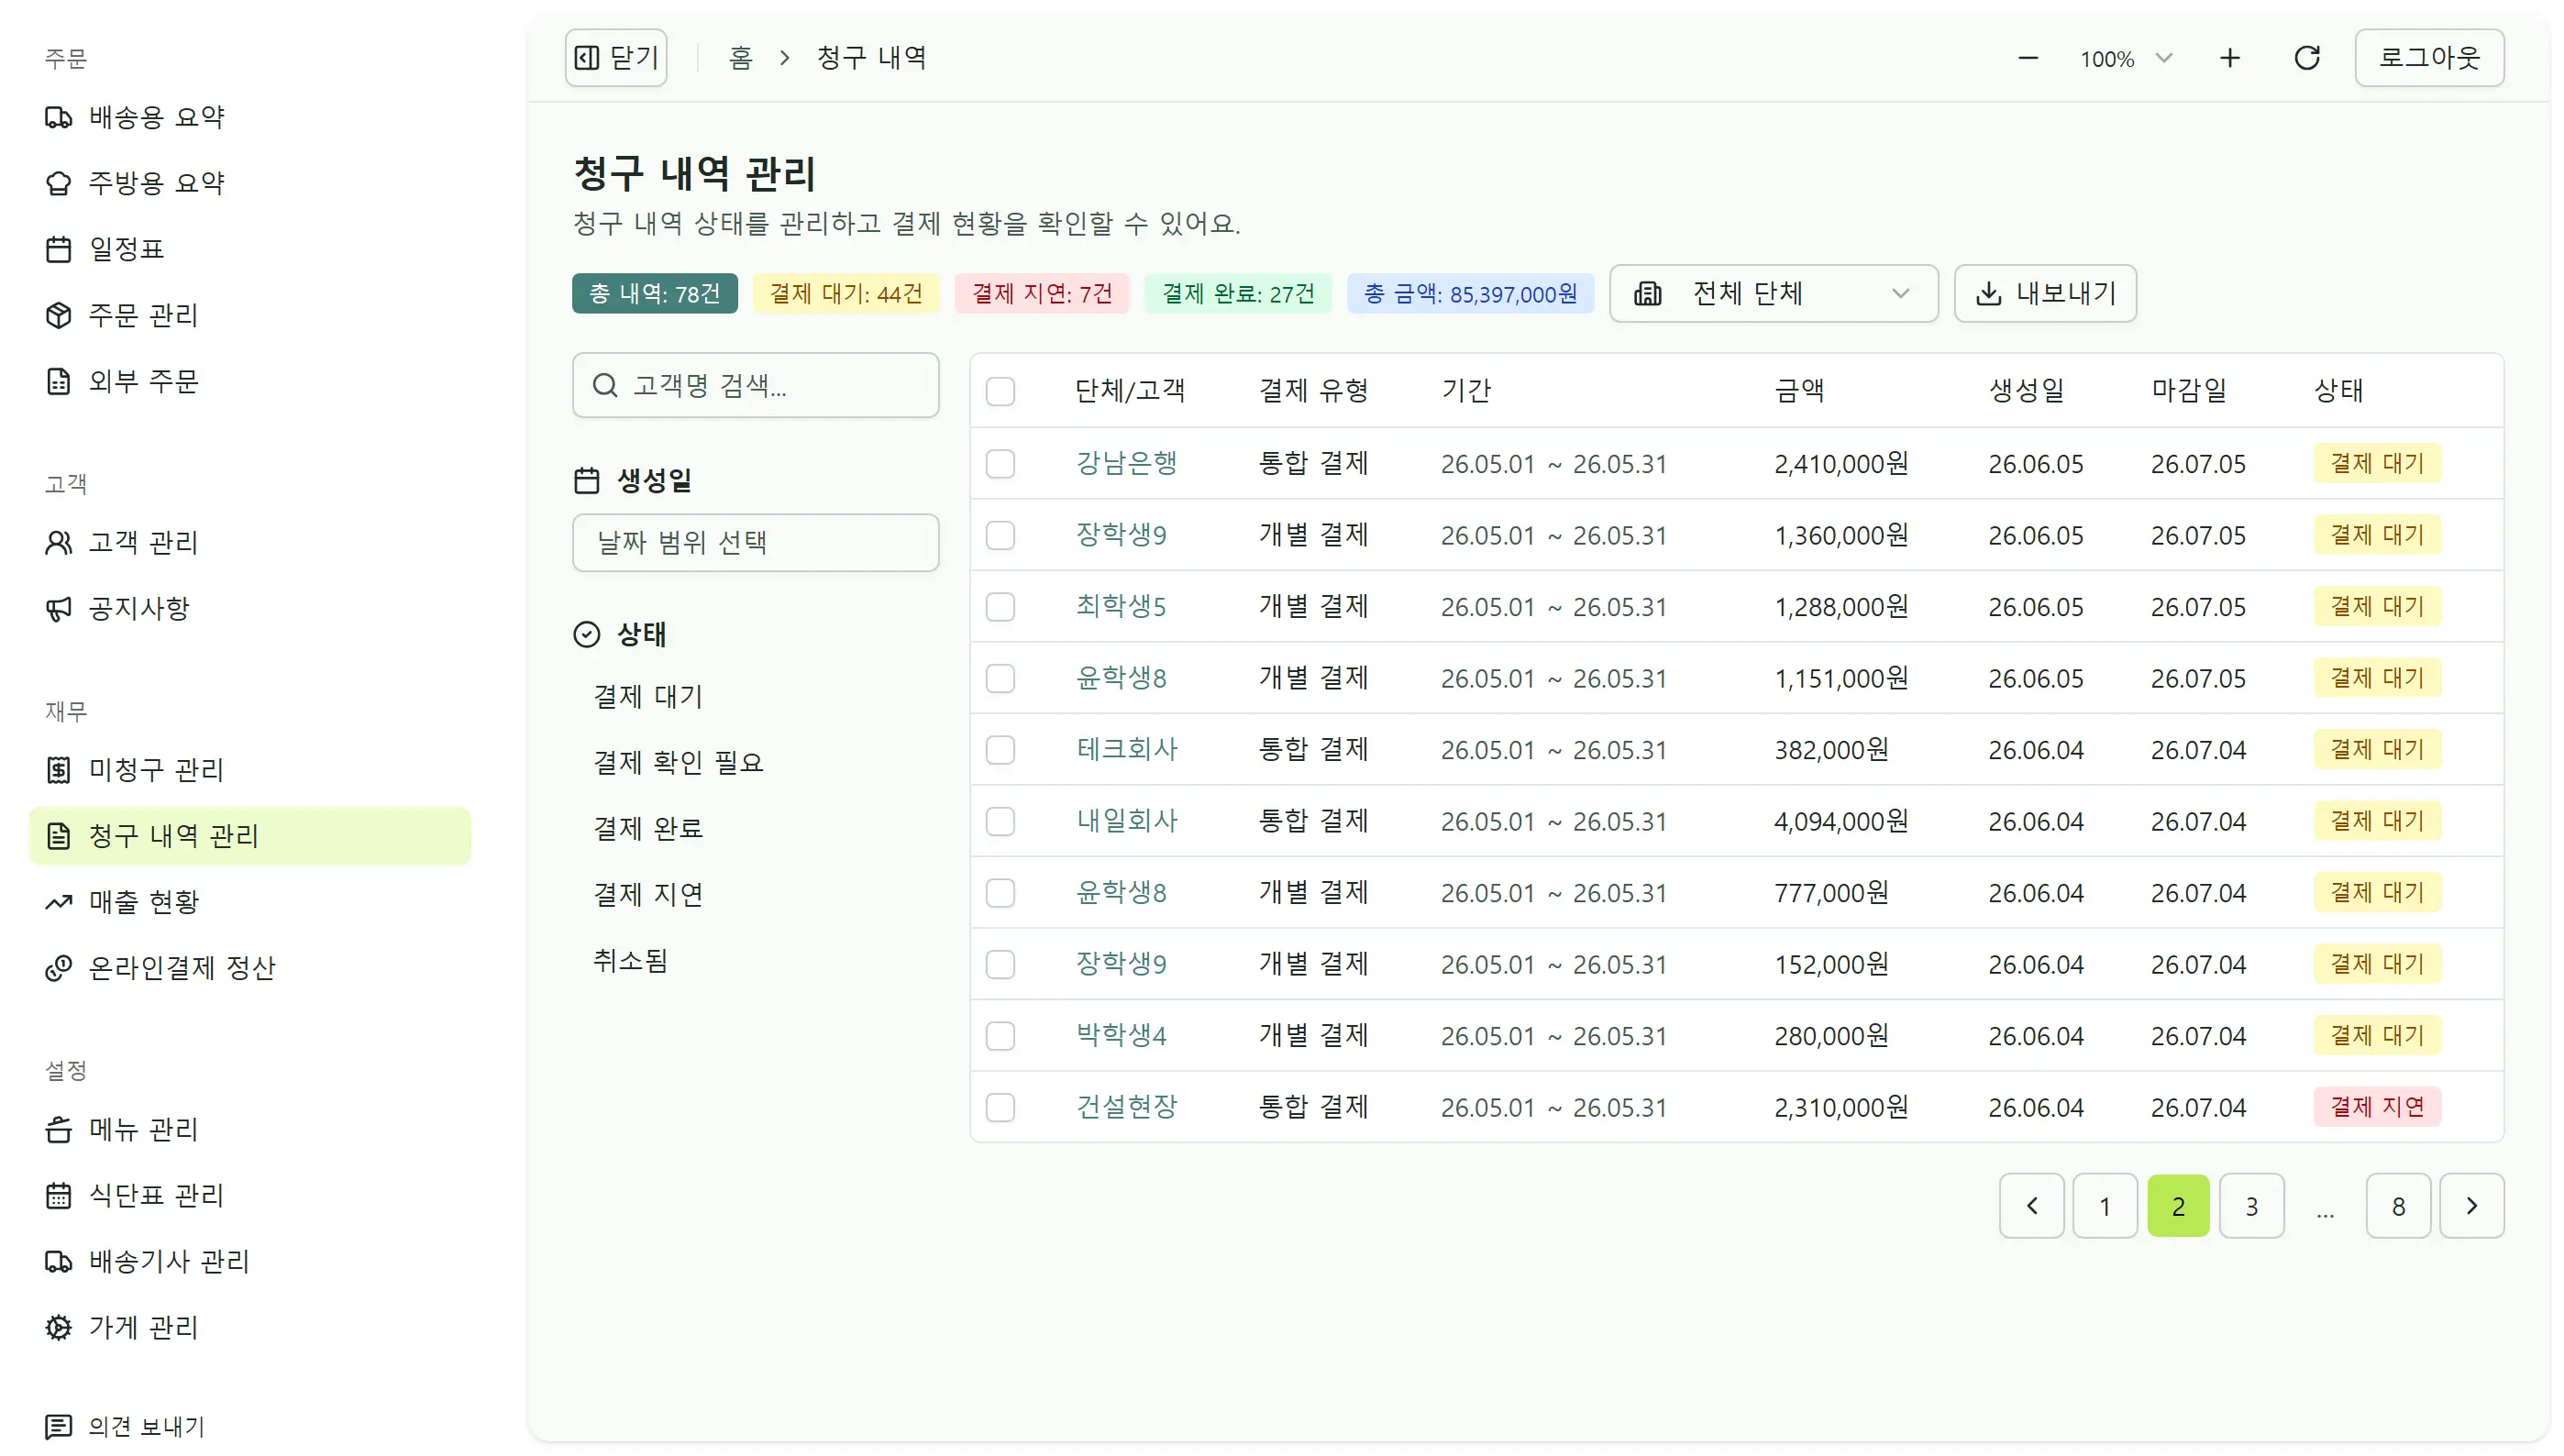Image resolution: width=2564 pixels, height=1456 pixels.
Task: Click the 닫기 sidebar collapse button
Action: tap(616, 58)
